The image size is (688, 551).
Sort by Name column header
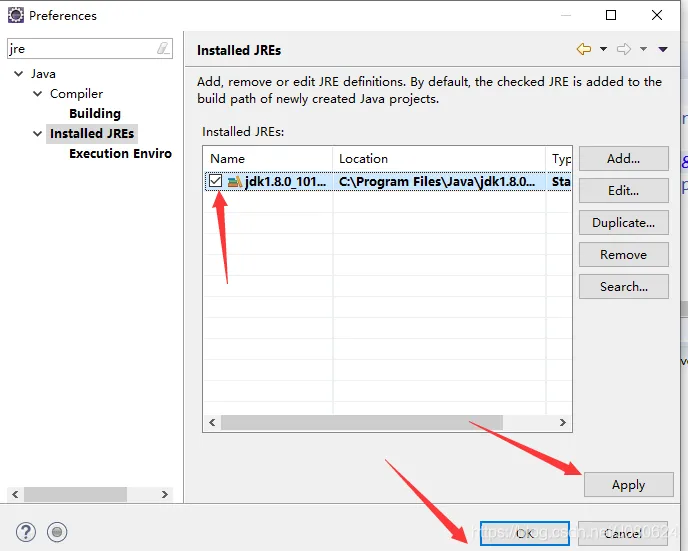(x=268, y=158)
